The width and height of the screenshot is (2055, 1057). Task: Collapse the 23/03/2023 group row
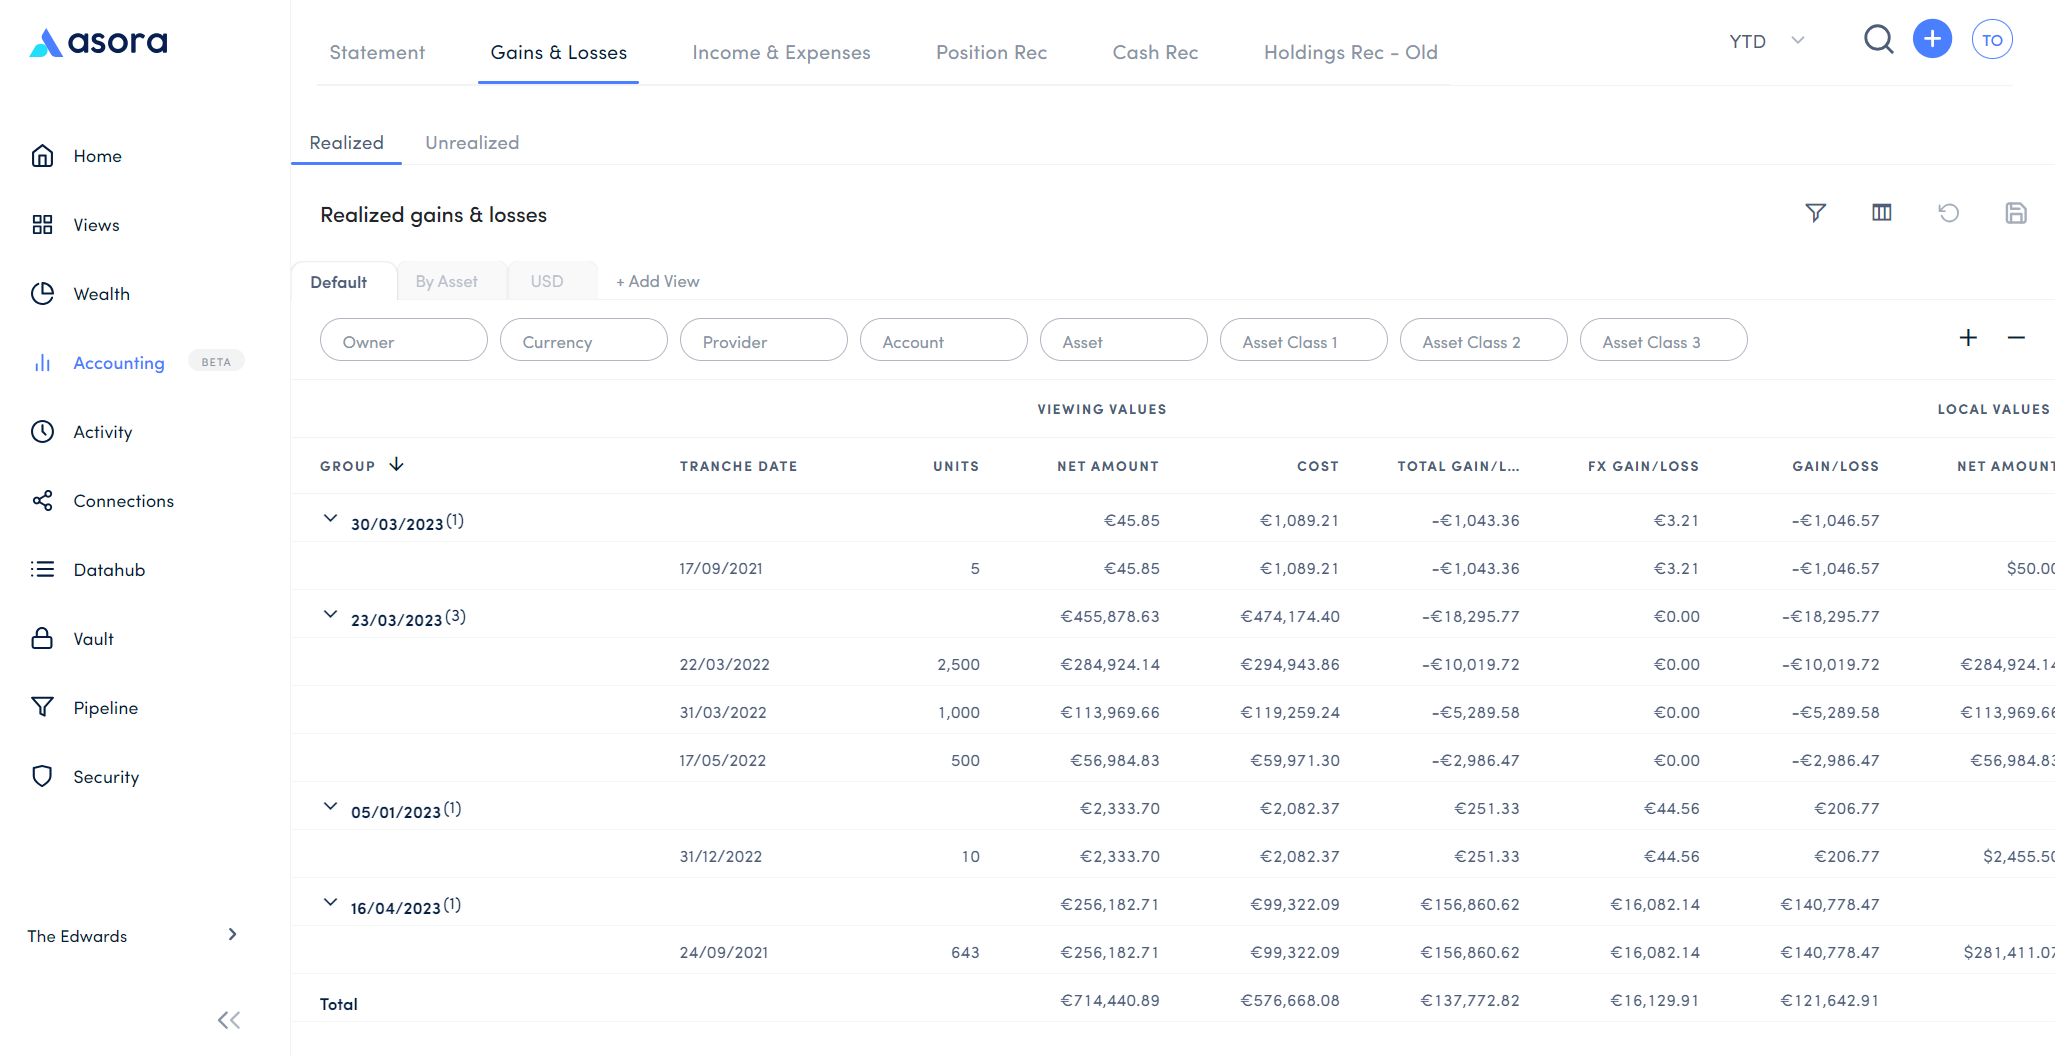pyautogui.click(x=330, y=615)
